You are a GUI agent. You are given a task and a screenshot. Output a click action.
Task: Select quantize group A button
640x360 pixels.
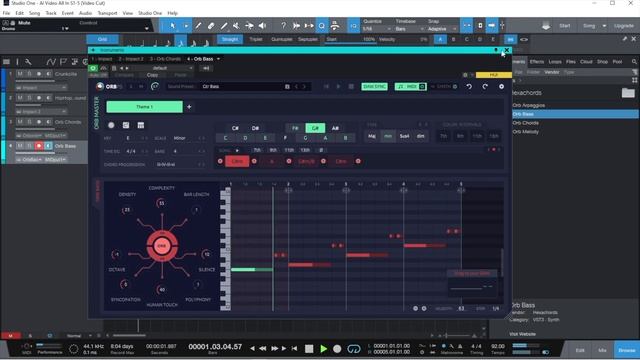tap(440, 40)
